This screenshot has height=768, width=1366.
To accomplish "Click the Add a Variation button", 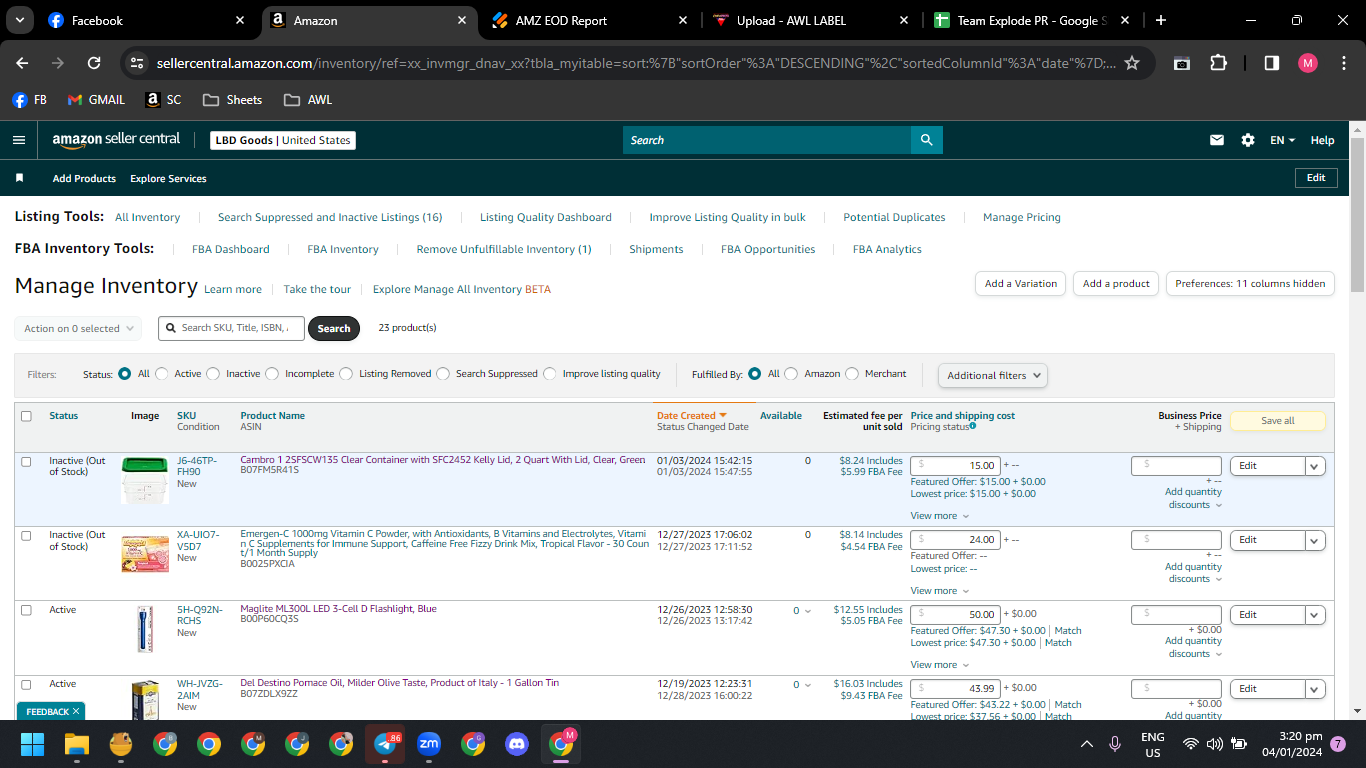I will coord(1020,284).
